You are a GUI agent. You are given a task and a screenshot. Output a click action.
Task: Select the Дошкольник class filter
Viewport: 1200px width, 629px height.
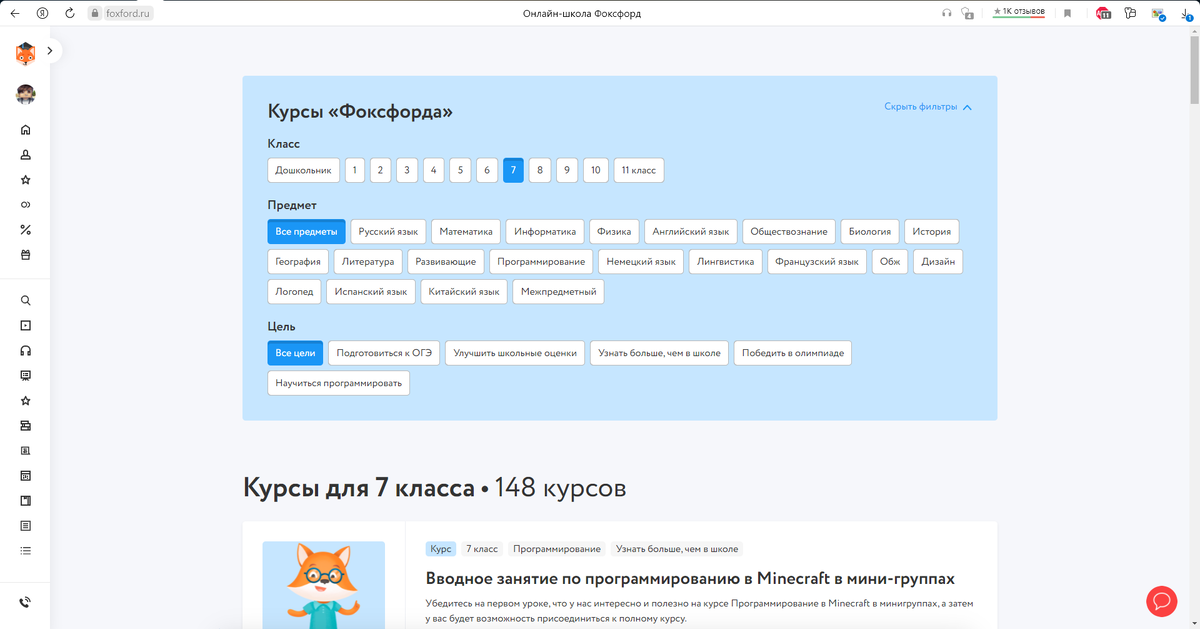coord(304,170)
